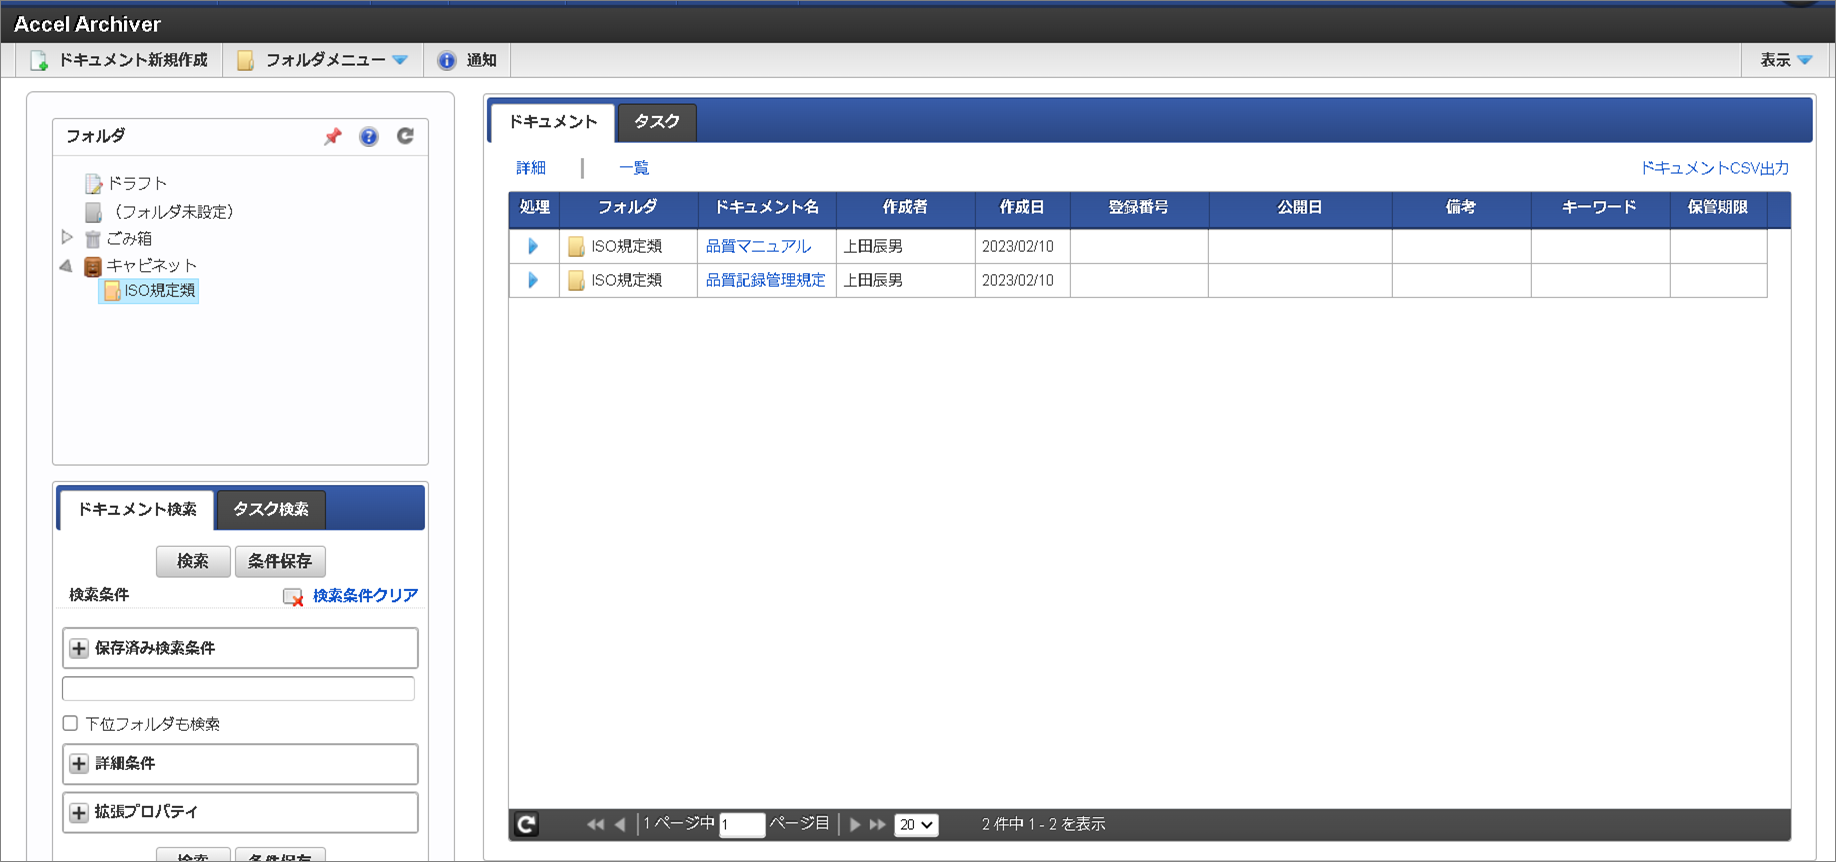Refresh the folder tree
This screenshot has height=862, width=1836.
click(405, 136)
